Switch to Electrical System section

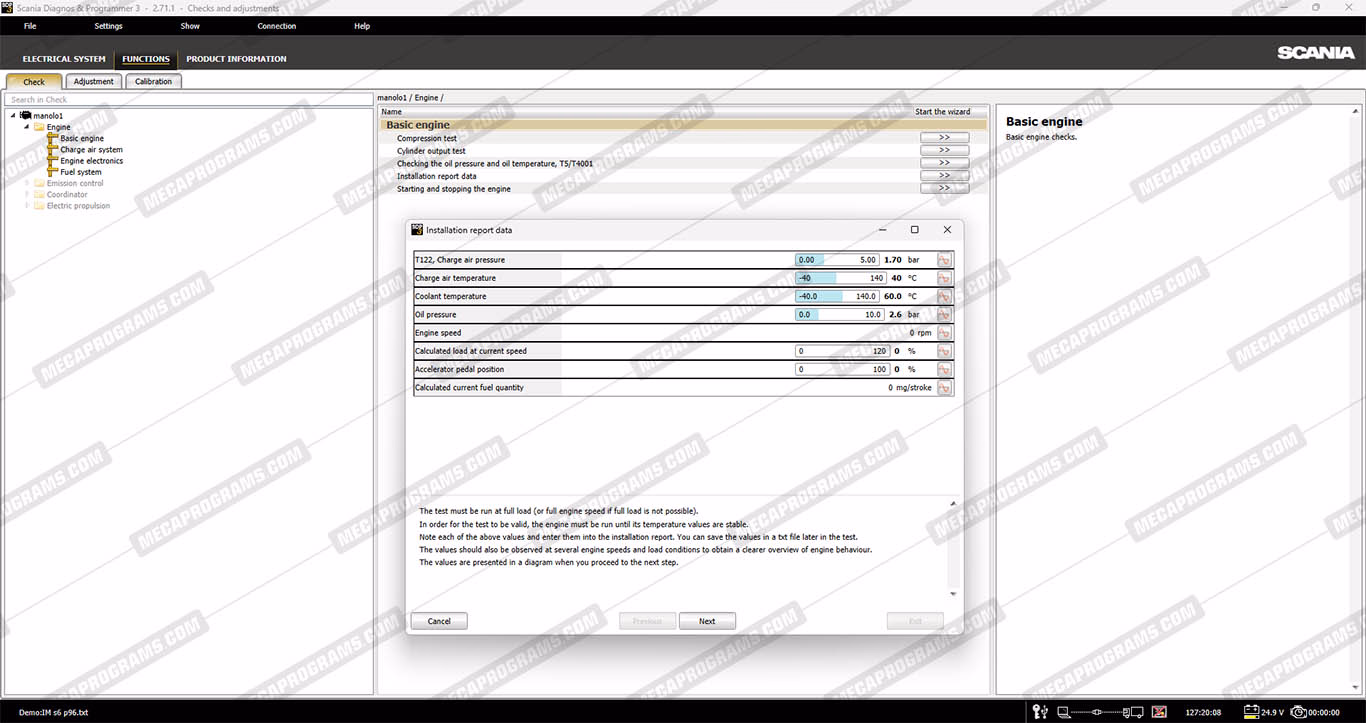coord(64,59)
